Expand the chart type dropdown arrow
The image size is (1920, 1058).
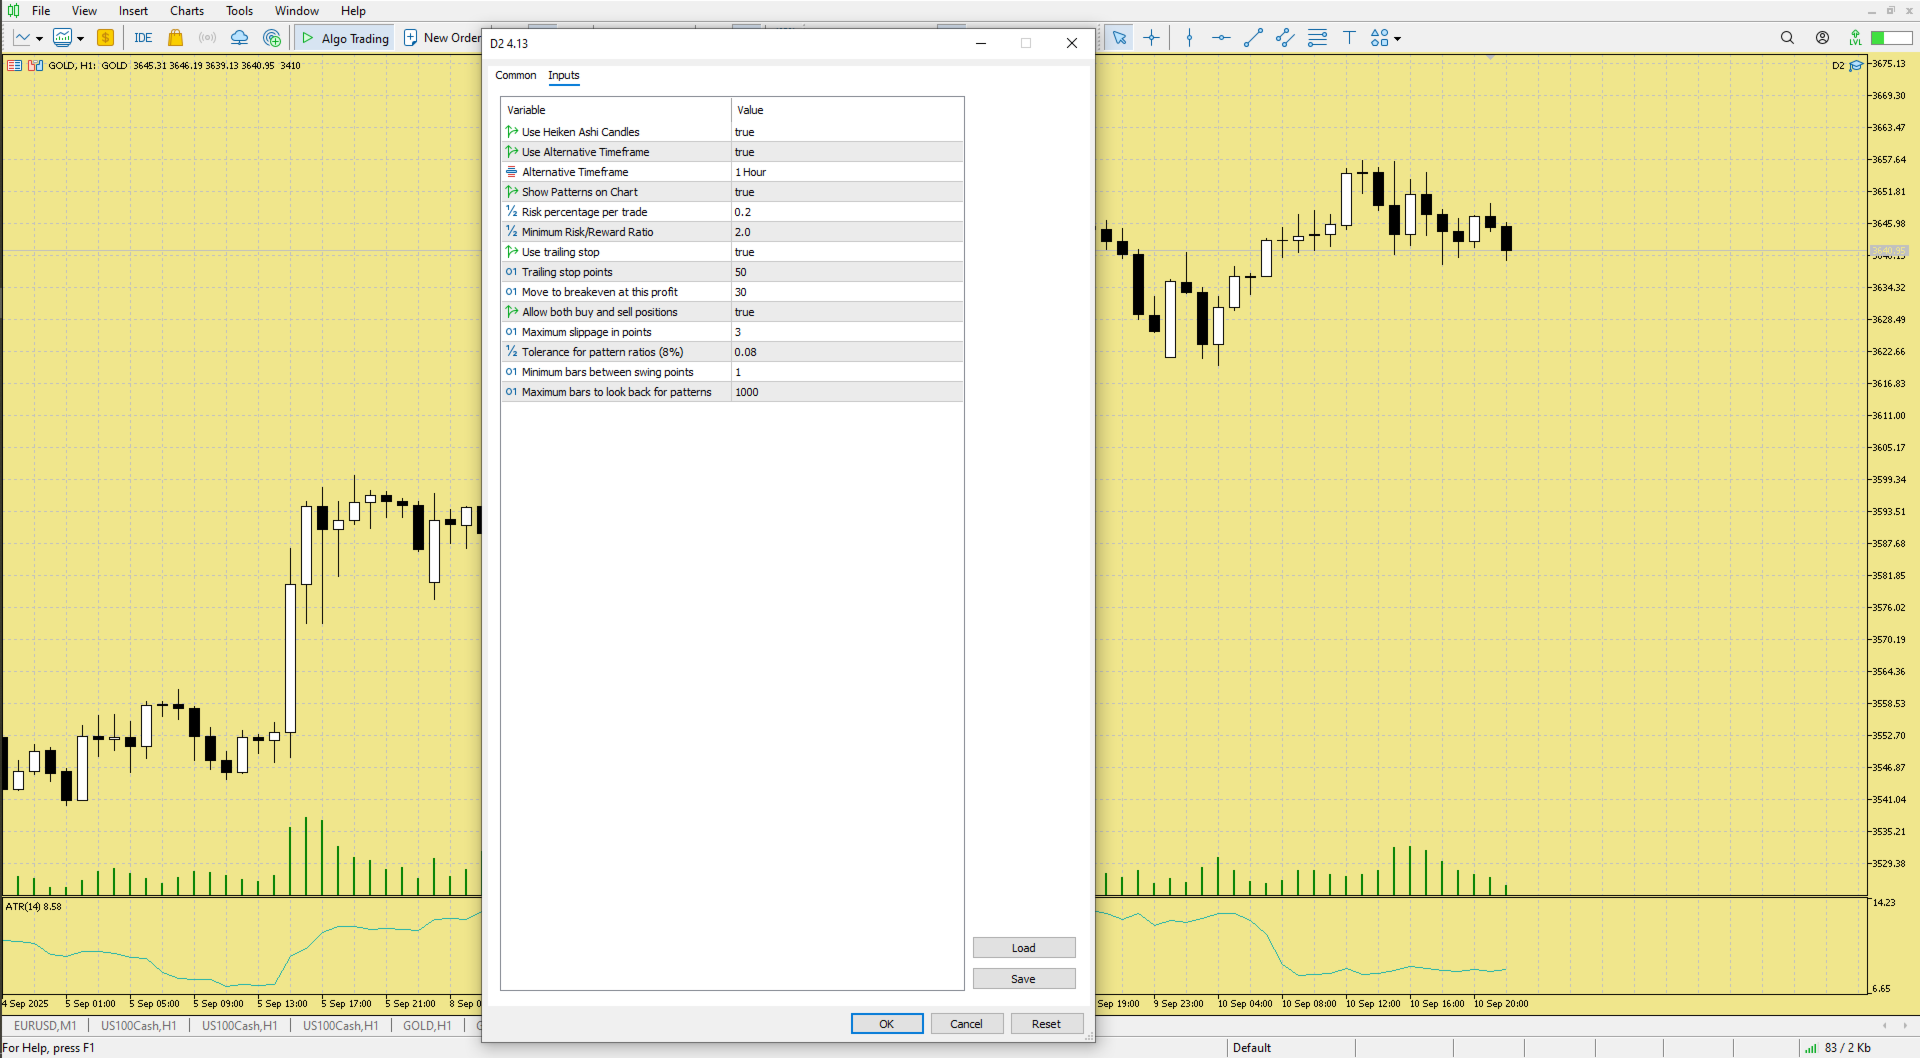(39, 39)
